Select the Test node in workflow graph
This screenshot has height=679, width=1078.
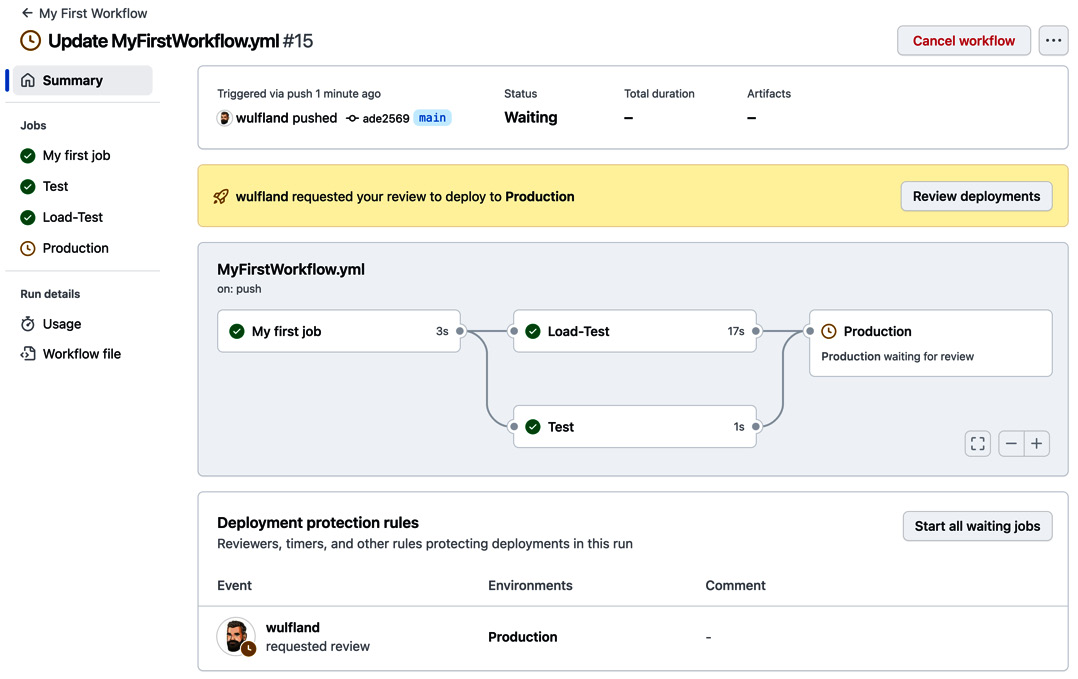[635, 427]
